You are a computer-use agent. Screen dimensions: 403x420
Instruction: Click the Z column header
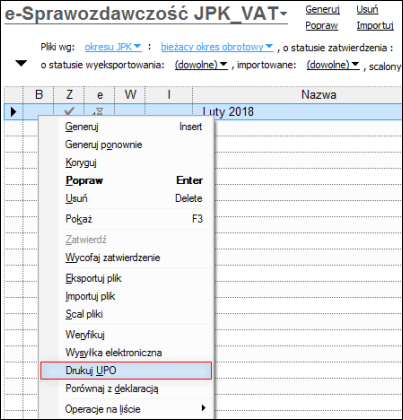point(69,95)
